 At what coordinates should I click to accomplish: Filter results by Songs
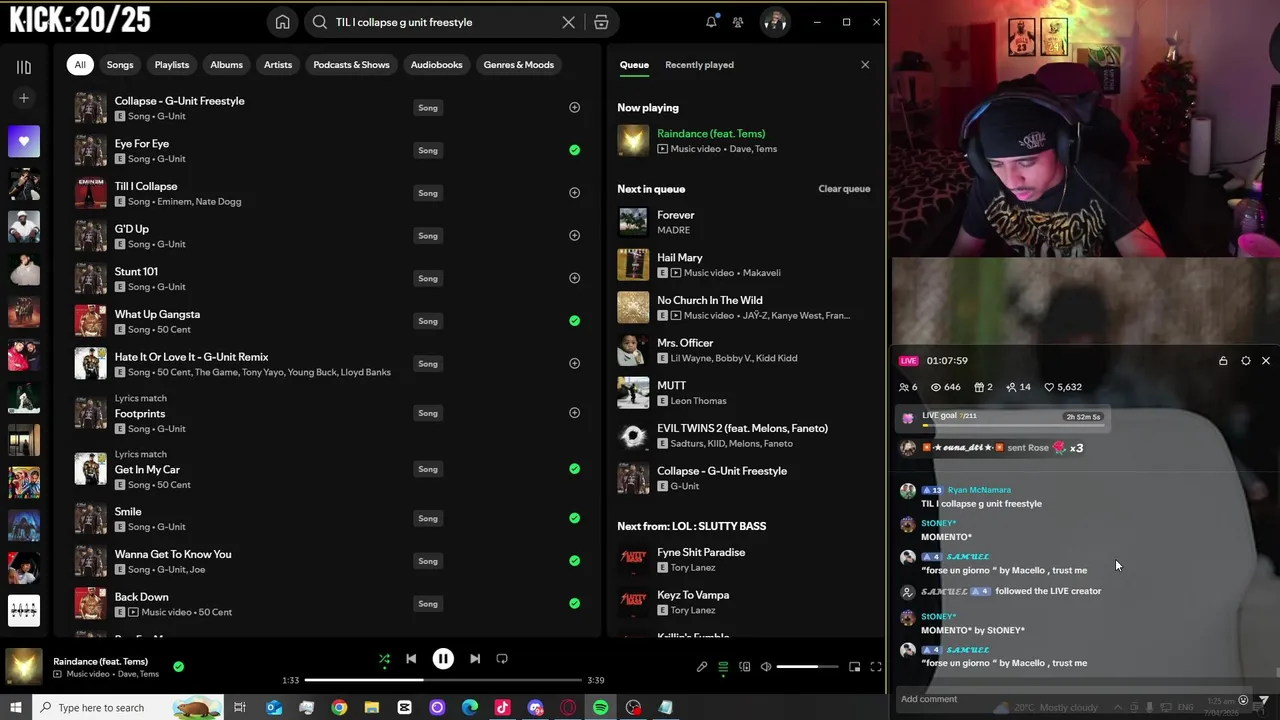click(120, 65)
